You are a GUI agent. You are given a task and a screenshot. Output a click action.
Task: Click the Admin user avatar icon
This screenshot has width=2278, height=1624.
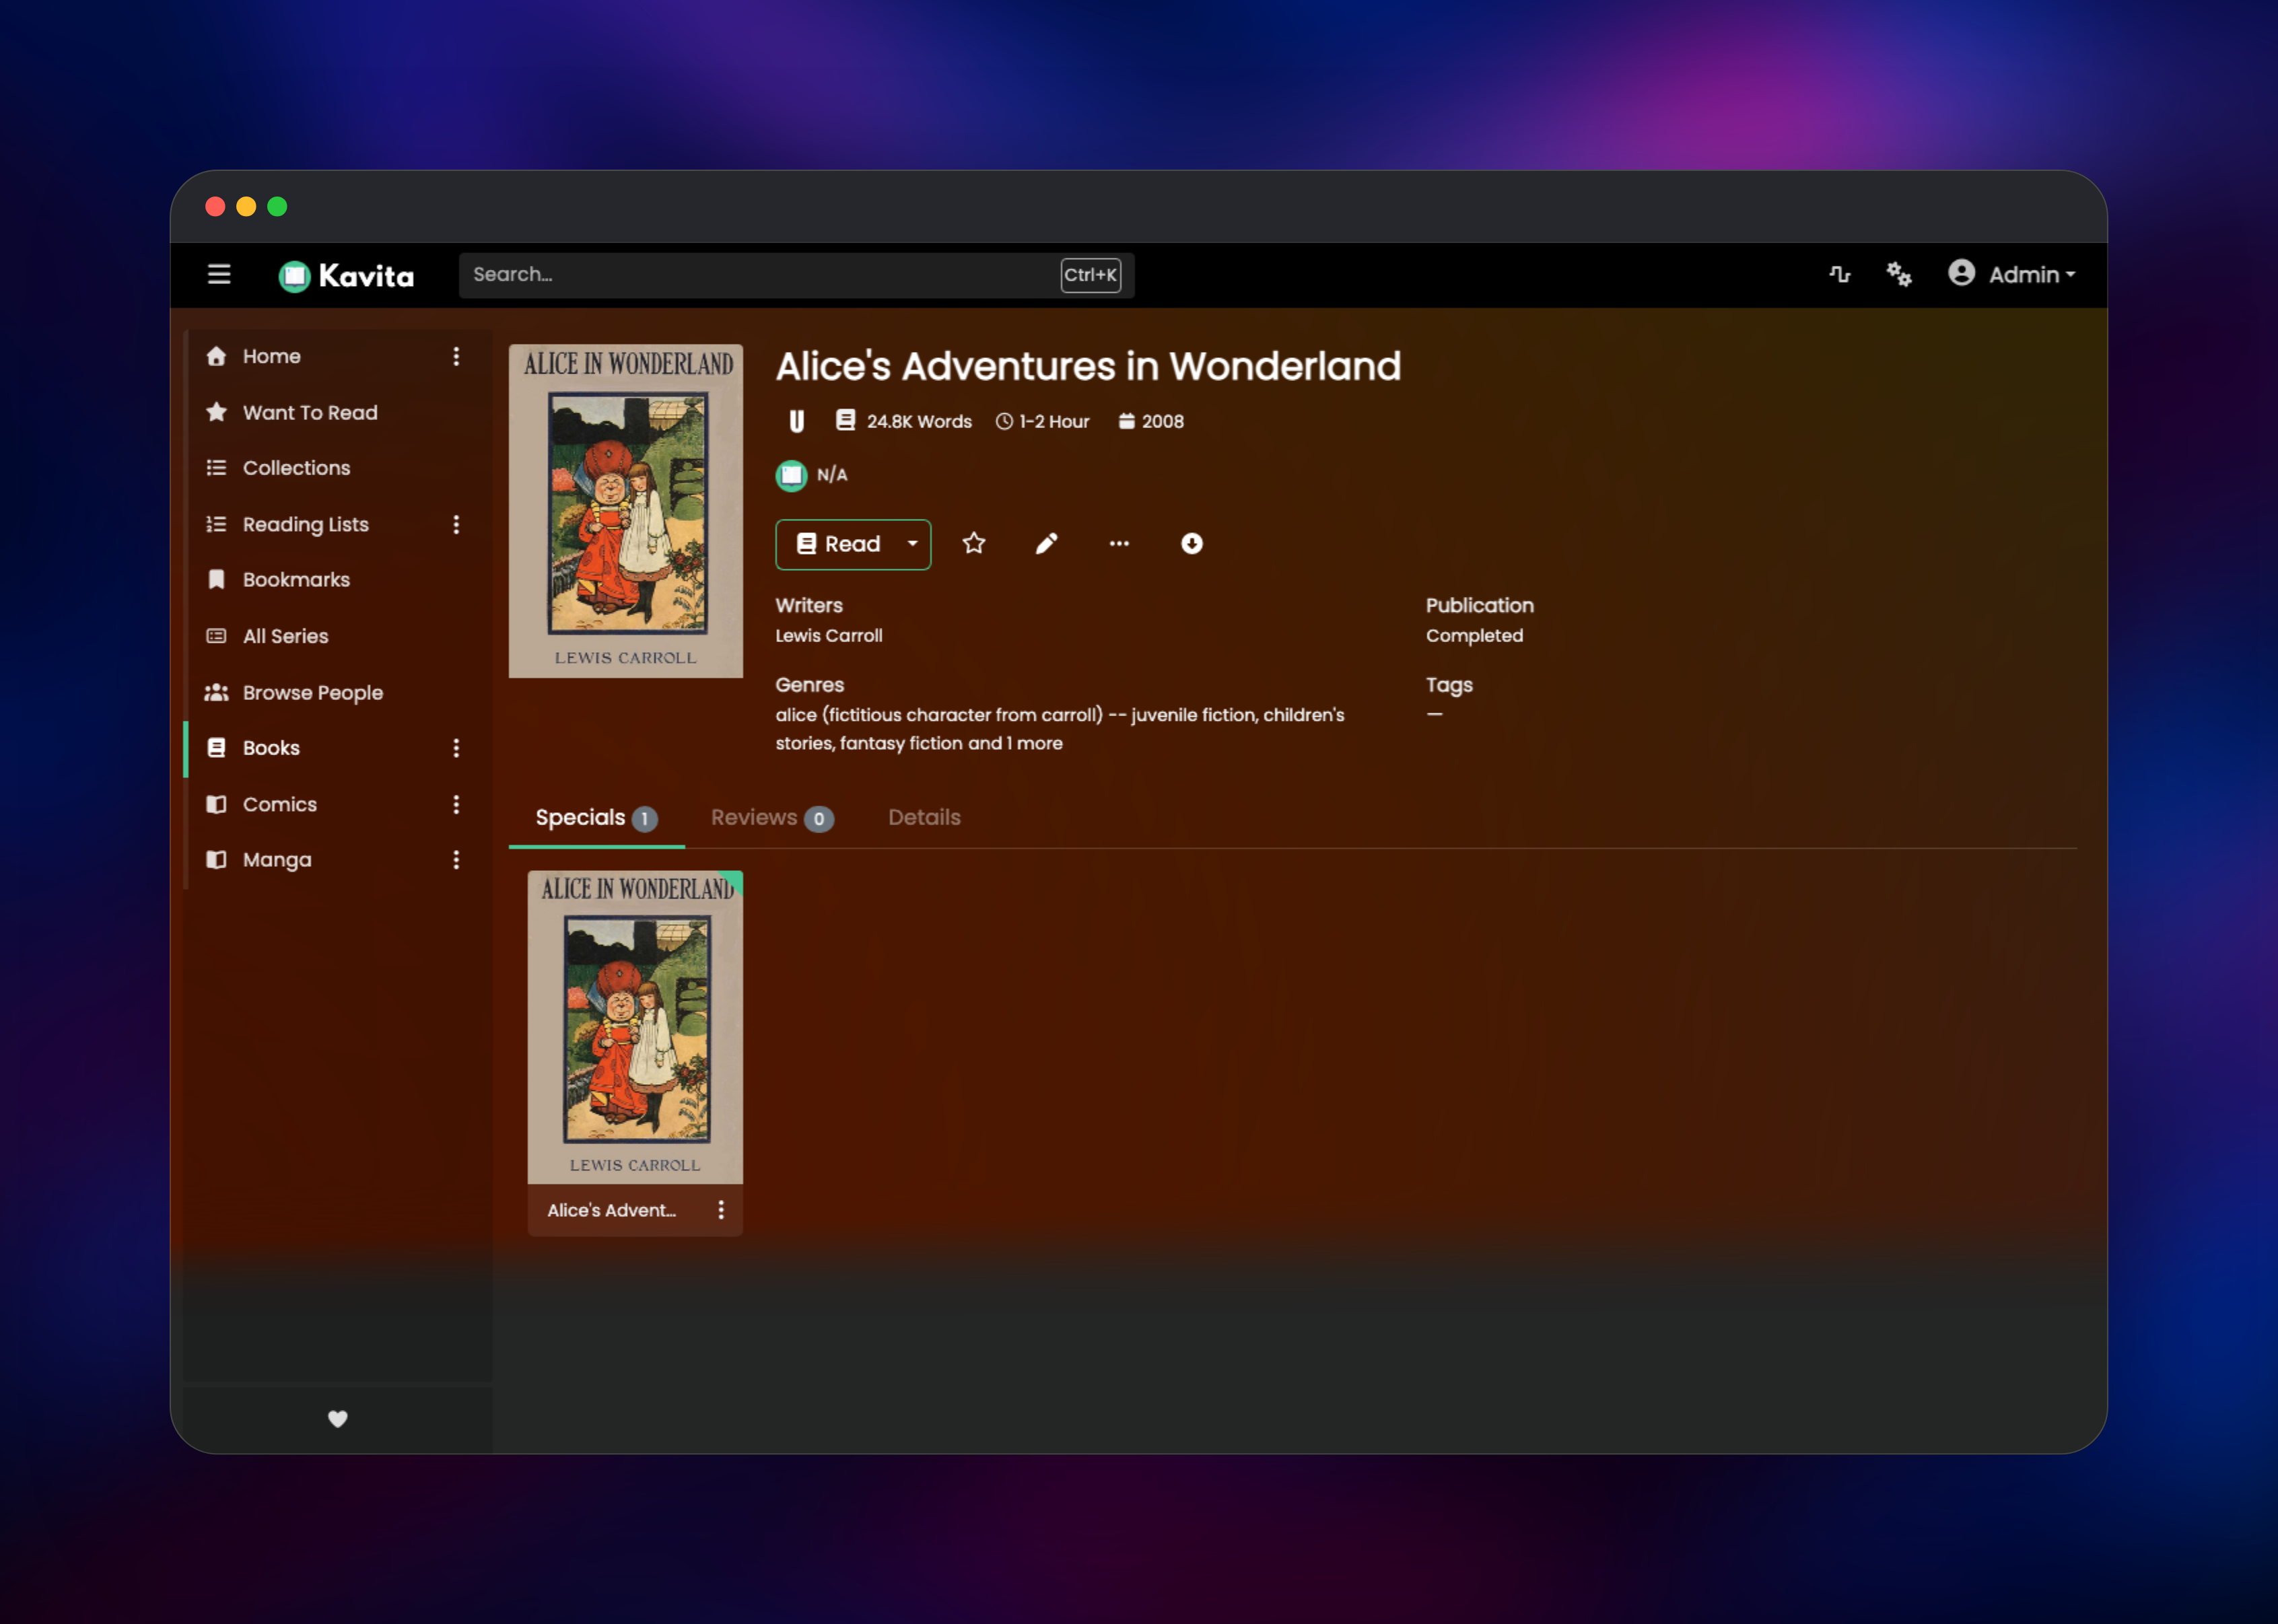[1961, 273]
